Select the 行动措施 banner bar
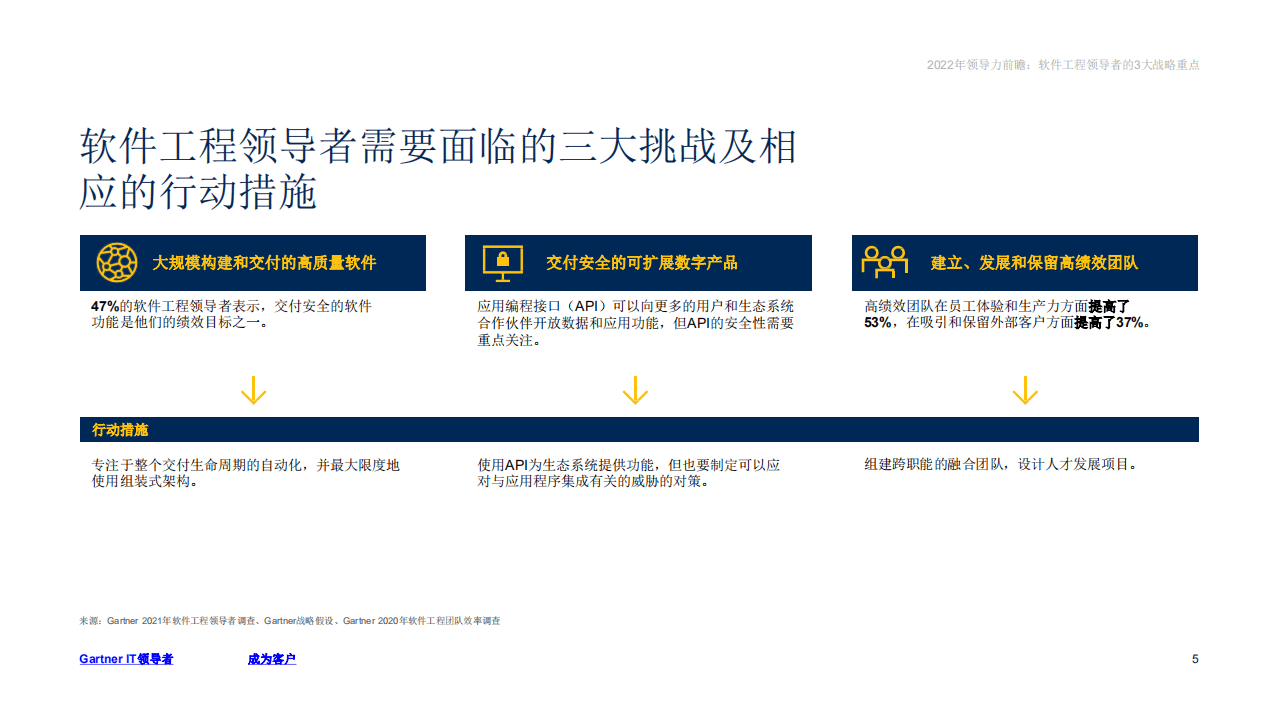Screen dimensions: 1279x719 [x=639, y=429]
